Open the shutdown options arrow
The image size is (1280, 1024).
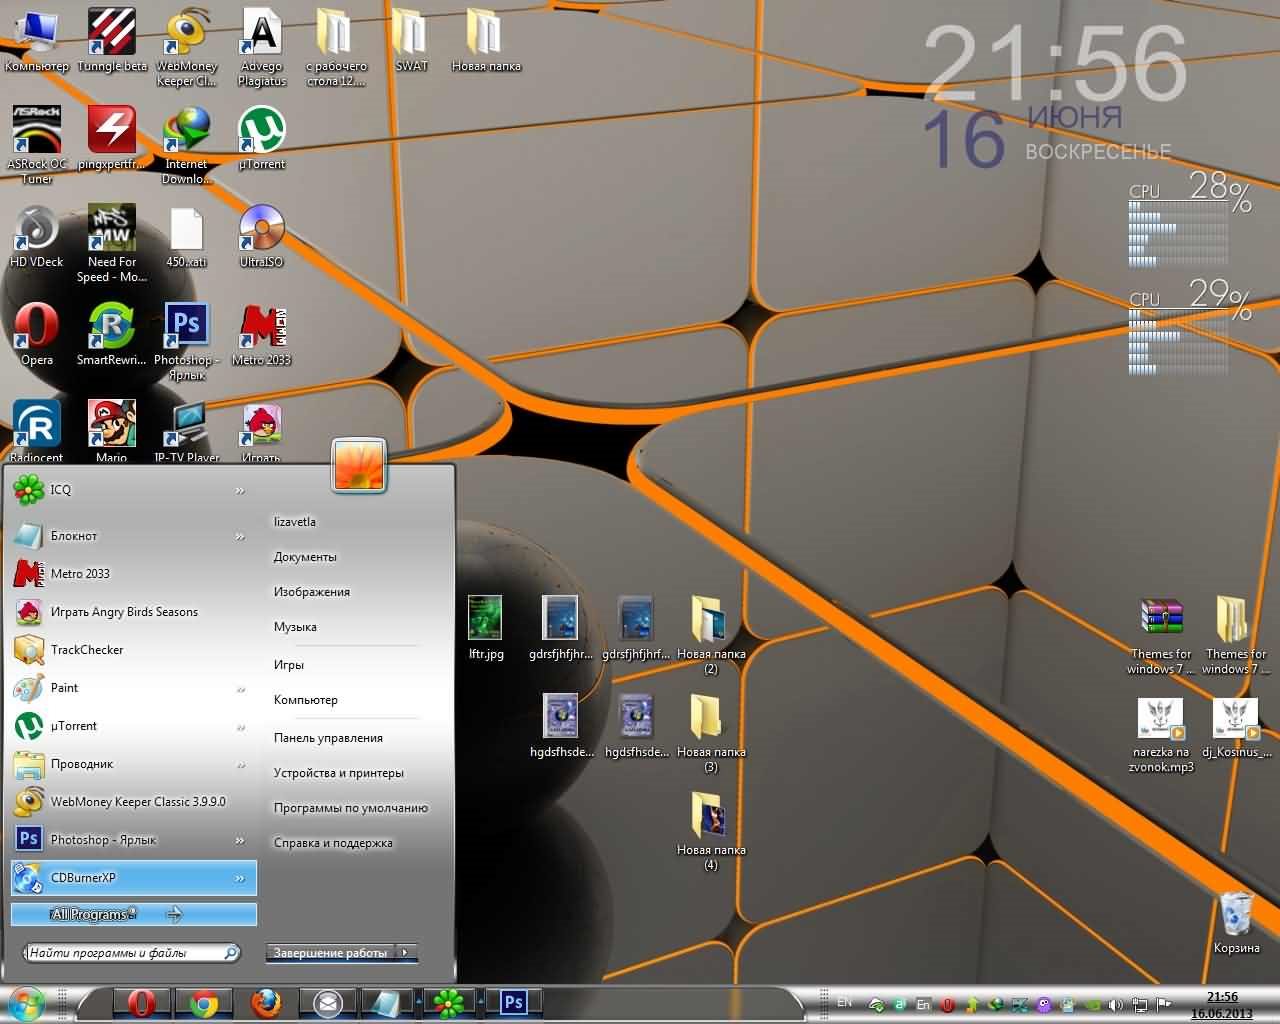pyautogui.click(x=406, y=953)
